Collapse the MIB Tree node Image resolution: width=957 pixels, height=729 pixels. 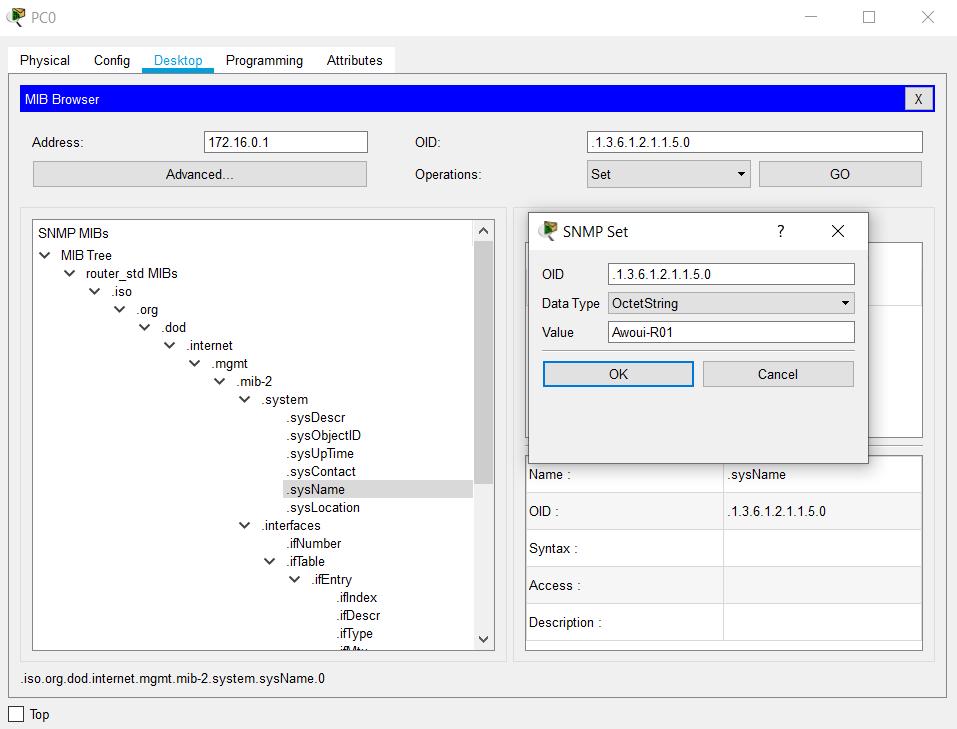(x=45, y=255)
